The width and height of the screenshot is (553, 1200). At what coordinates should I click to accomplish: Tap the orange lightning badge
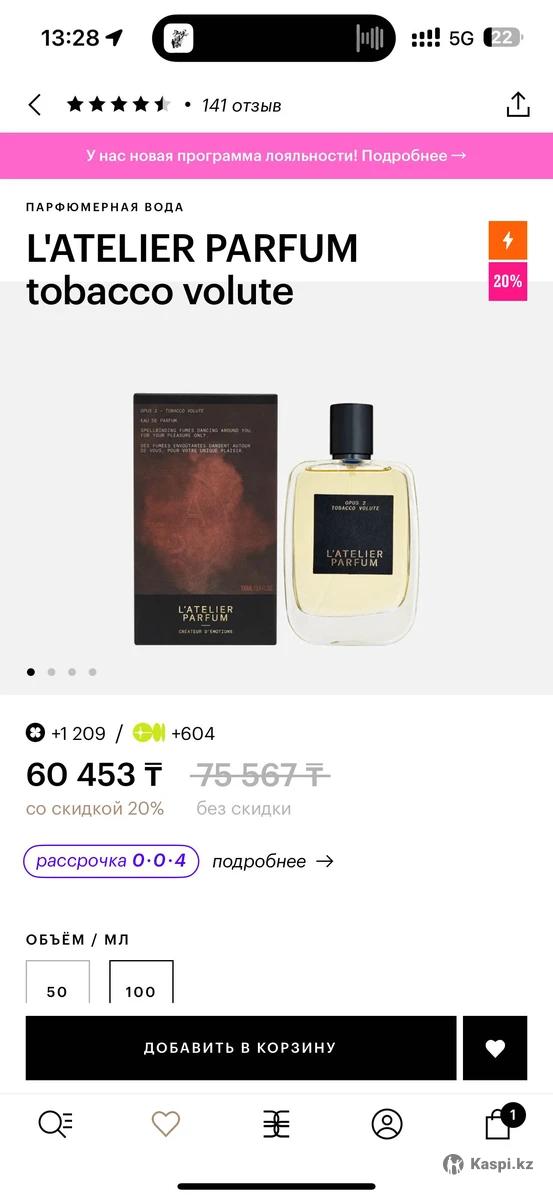click(508, 241)
